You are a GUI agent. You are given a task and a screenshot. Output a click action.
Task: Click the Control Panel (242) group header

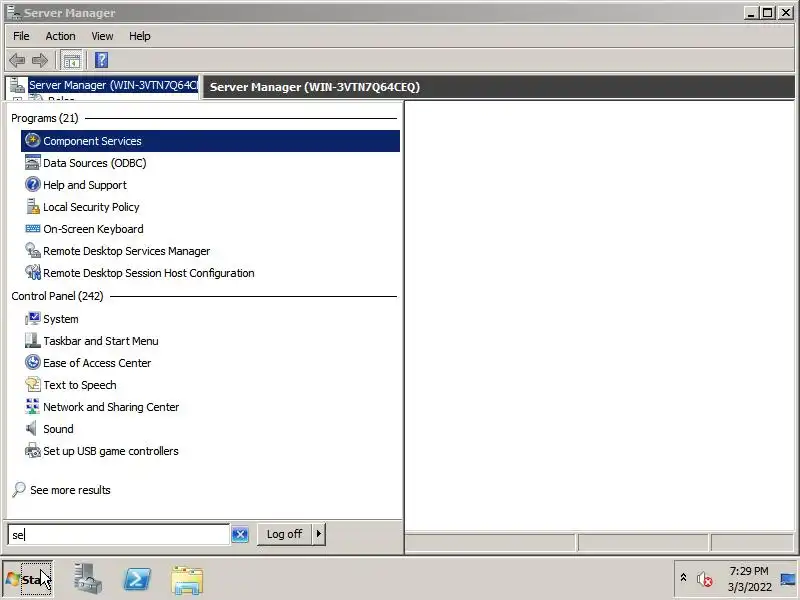[x=57, y=296]
